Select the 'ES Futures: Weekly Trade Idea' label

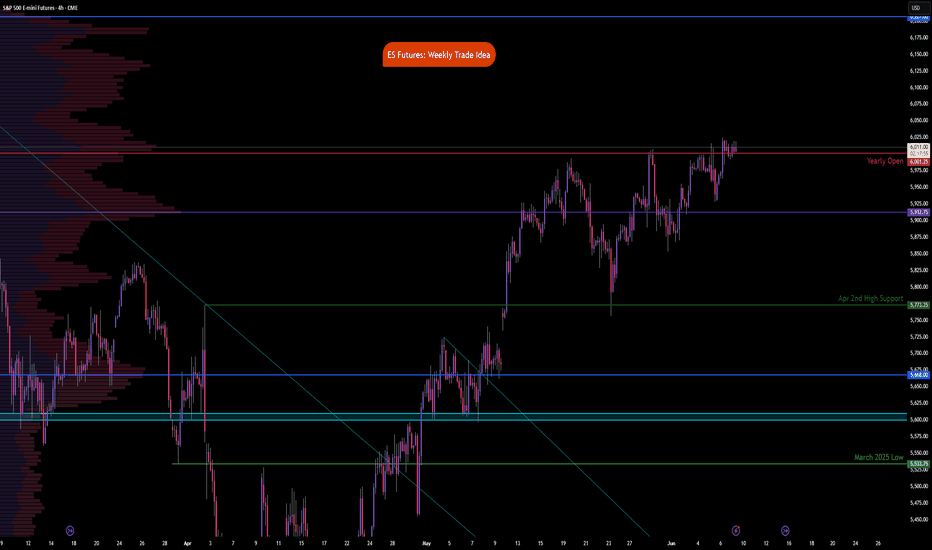point(439,55)
